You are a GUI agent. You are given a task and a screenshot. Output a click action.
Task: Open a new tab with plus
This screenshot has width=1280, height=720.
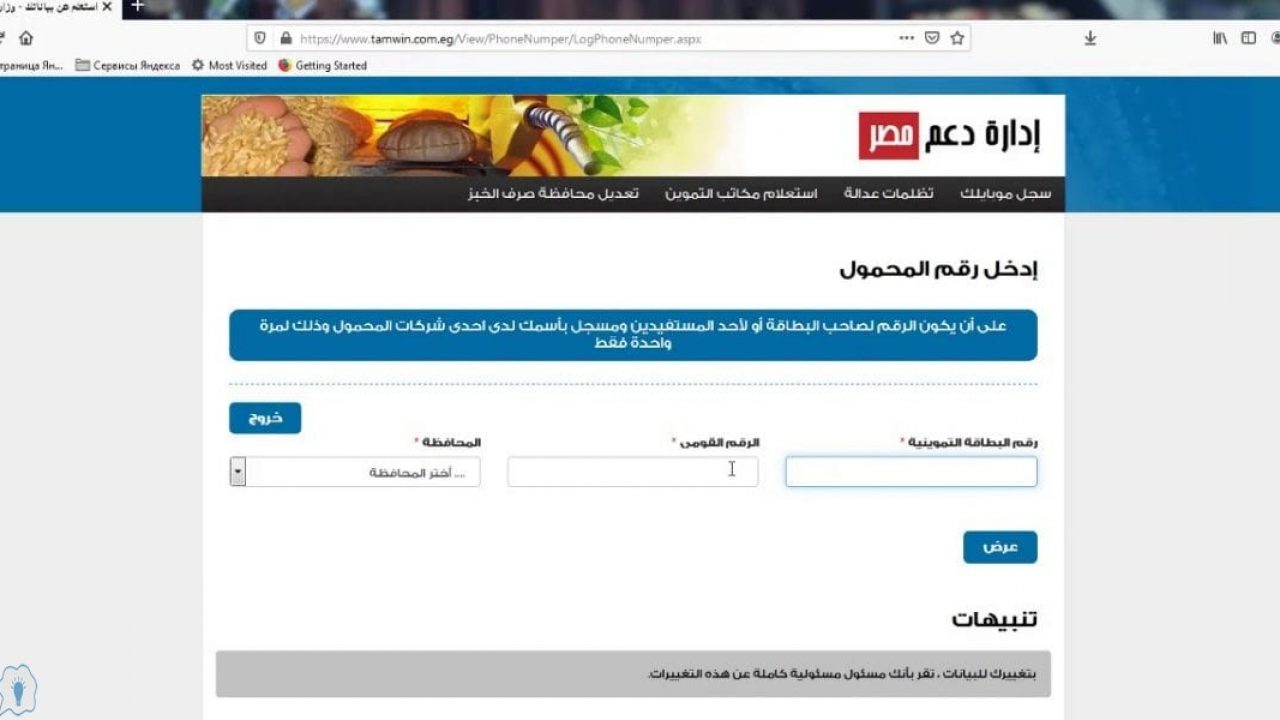(138, 6)
